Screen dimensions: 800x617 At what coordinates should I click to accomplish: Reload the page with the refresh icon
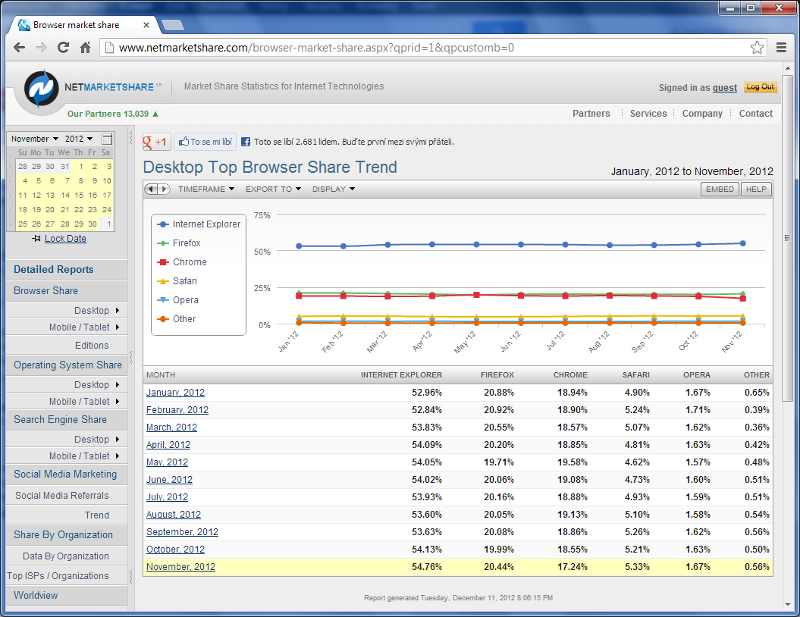pyautogui.click(x=63, y=47)
